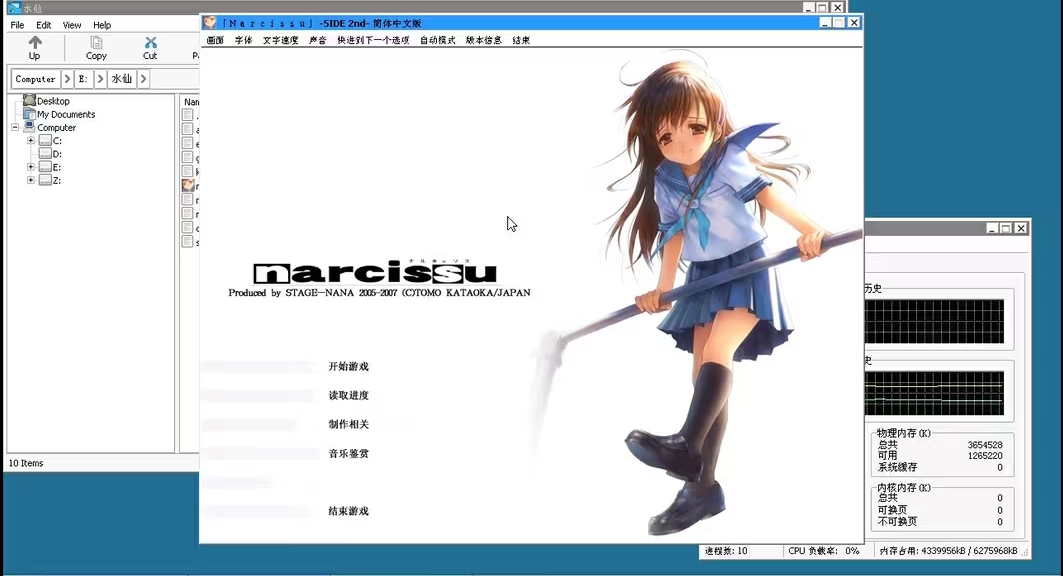
Task: Click 音乐鉴赏 on the title screen
Action: 348,454
